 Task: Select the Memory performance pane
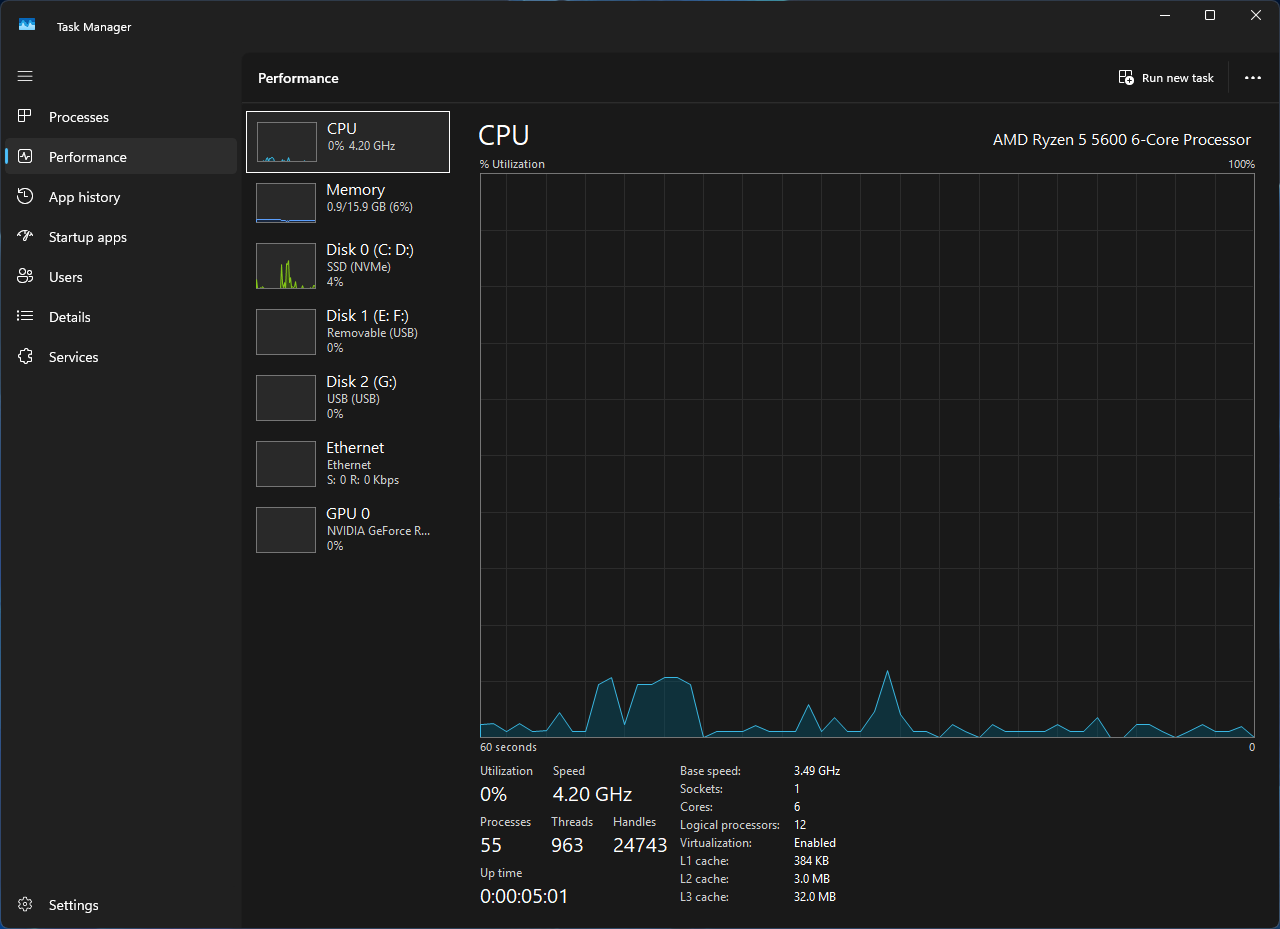point(347,202)
